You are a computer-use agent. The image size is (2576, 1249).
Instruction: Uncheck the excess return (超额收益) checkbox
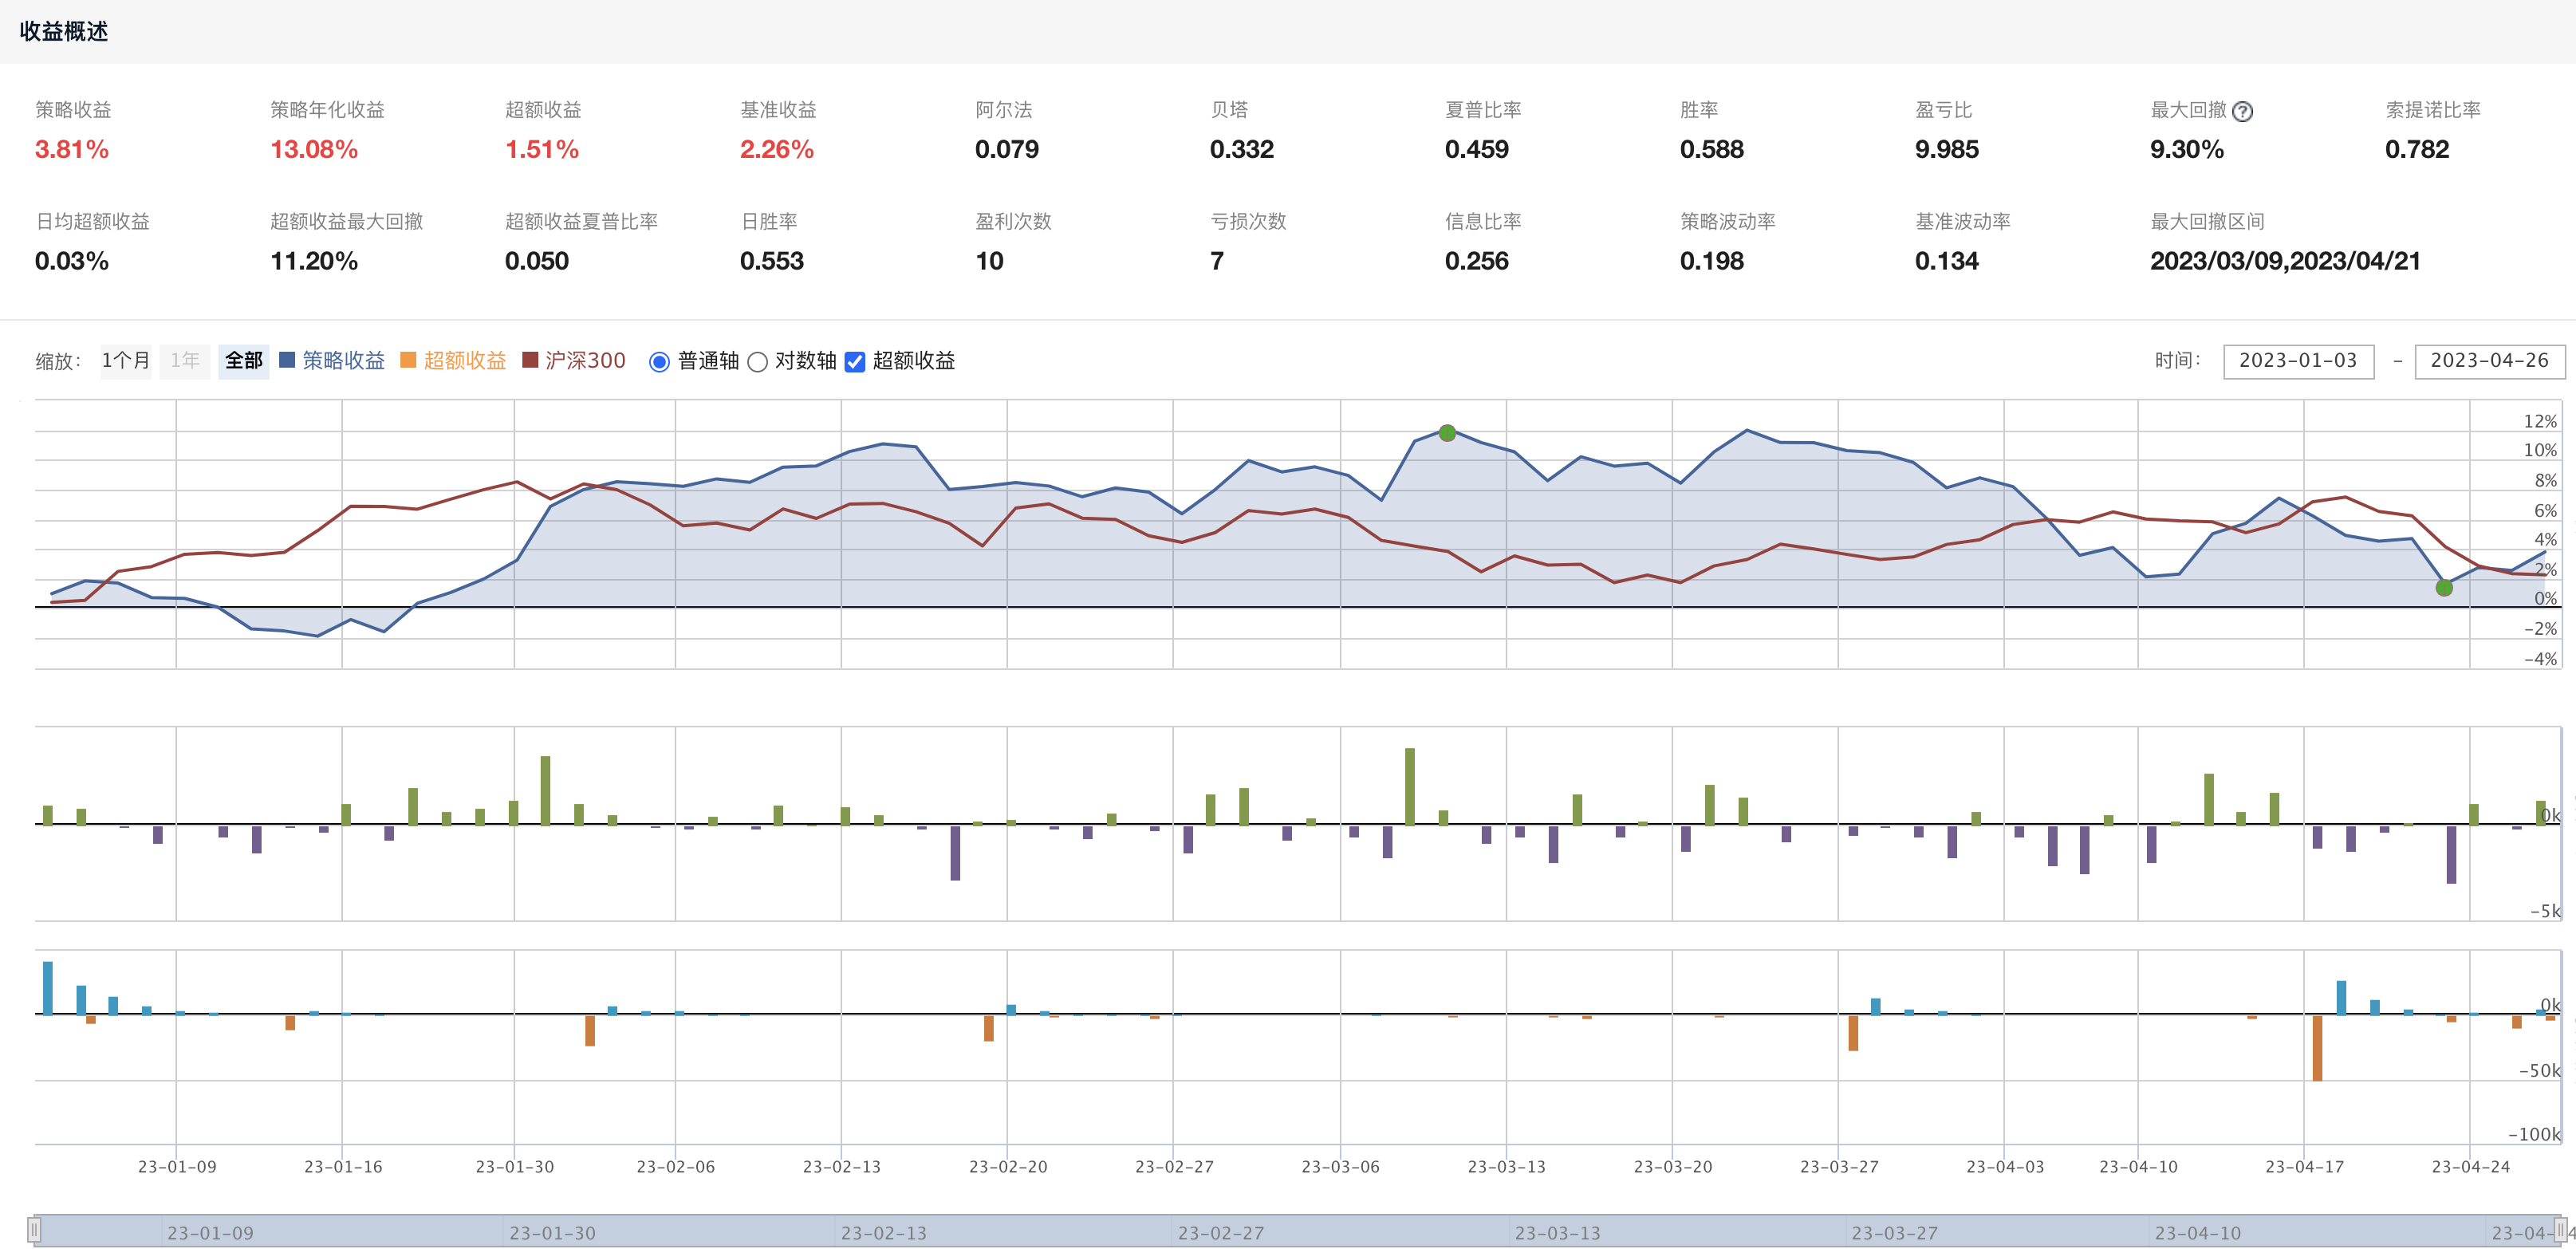click(855, 362)
